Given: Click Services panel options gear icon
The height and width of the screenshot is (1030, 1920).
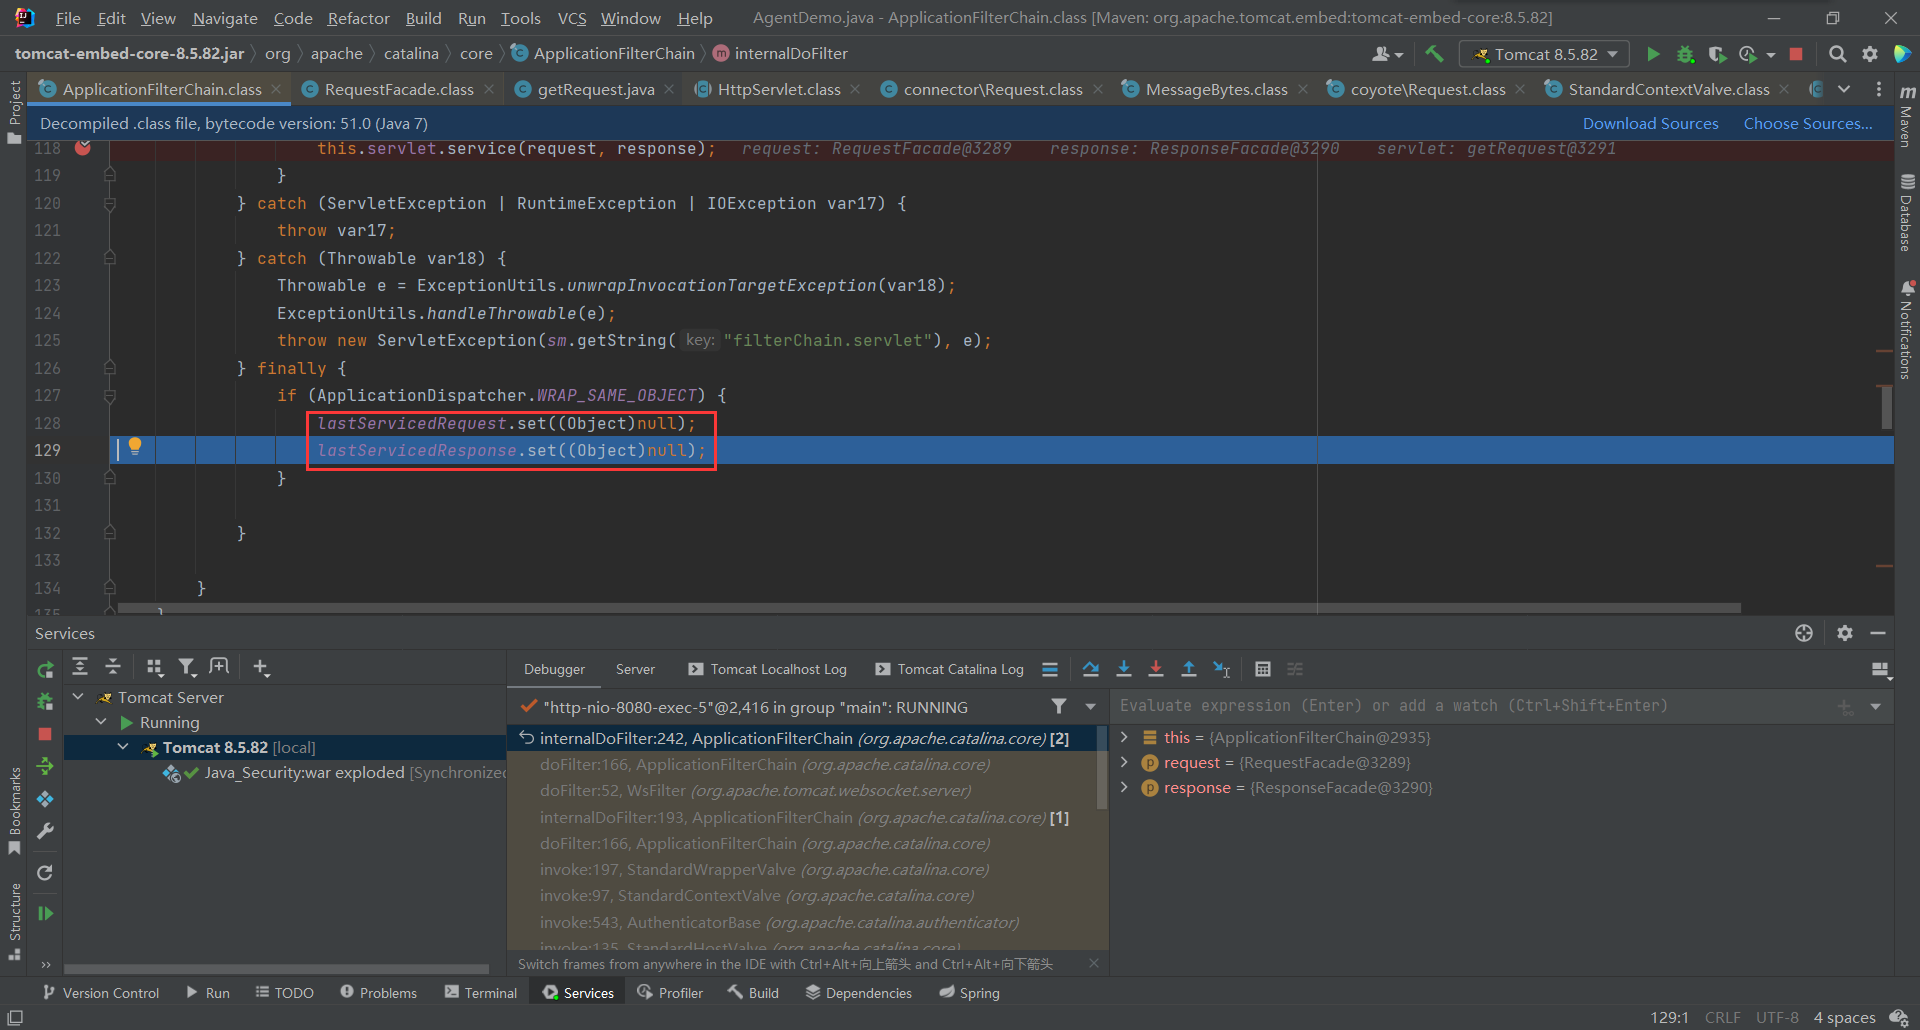Looking at the screenshot, I should click(1845, 633).
